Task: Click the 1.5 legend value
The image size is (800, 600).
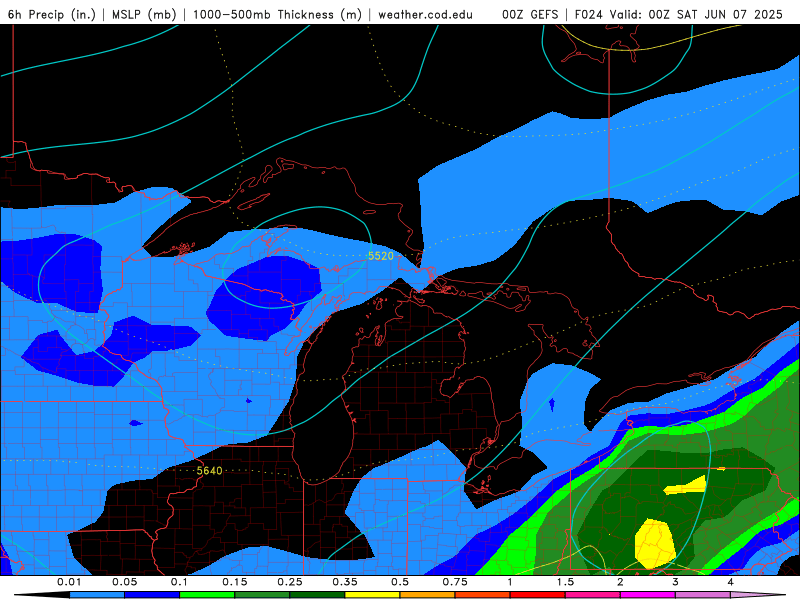Action: click(565, 582)
